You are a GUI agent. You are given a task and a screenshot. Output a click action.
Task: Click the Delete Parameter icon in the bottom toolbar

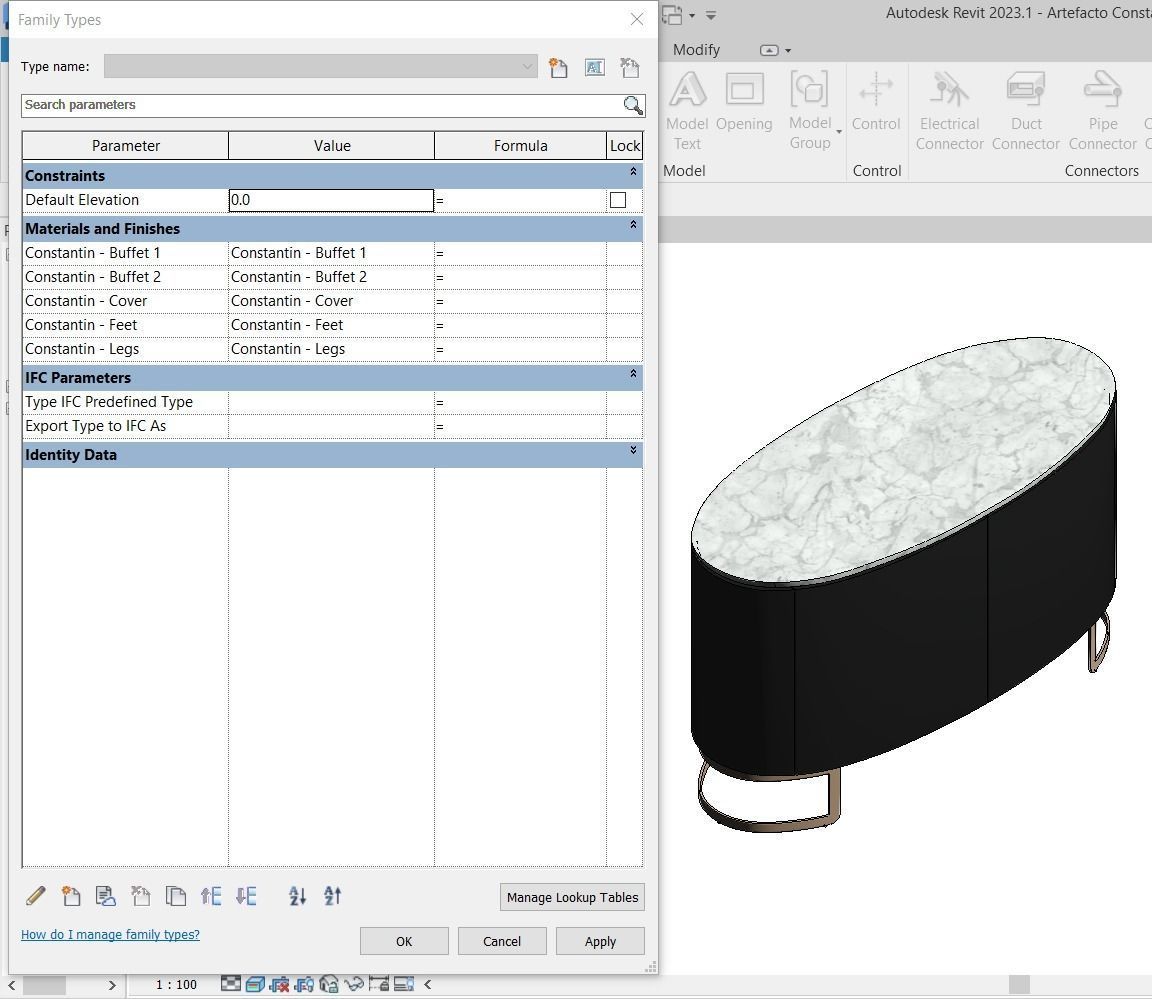coord(140,895)
